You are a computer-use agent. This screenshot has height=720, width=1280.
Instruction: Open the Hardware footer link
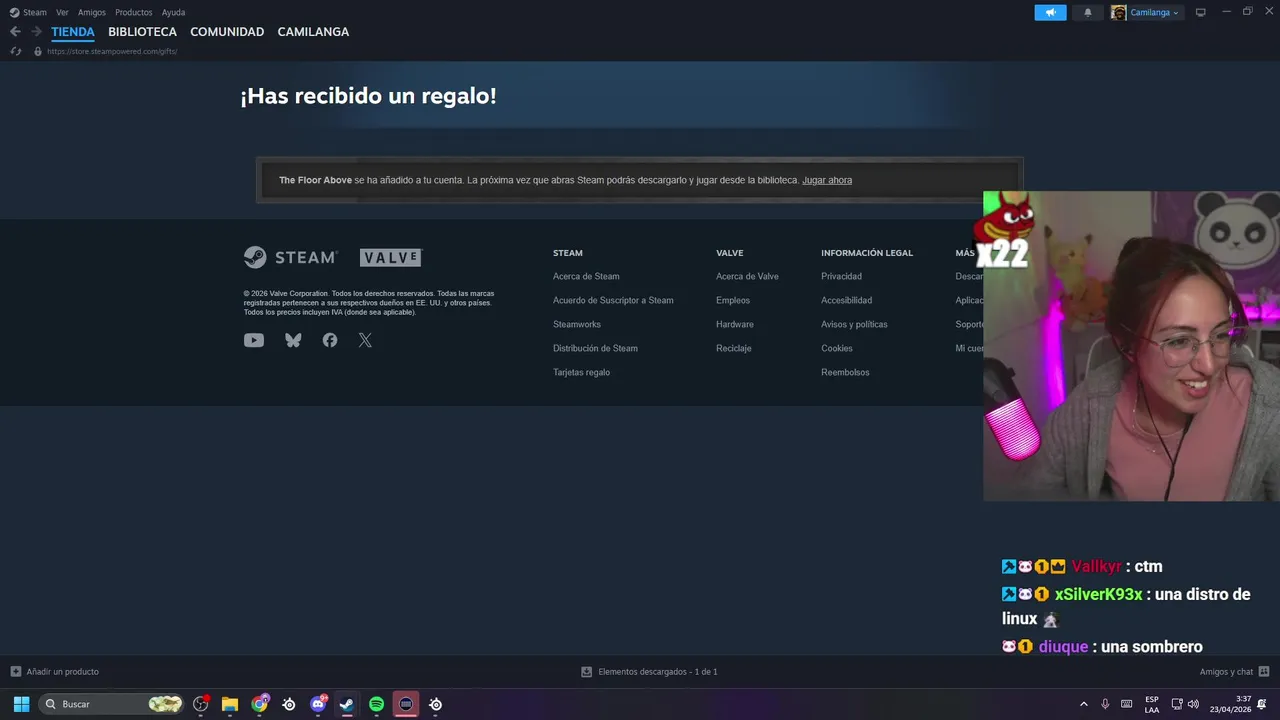[735, 324]
